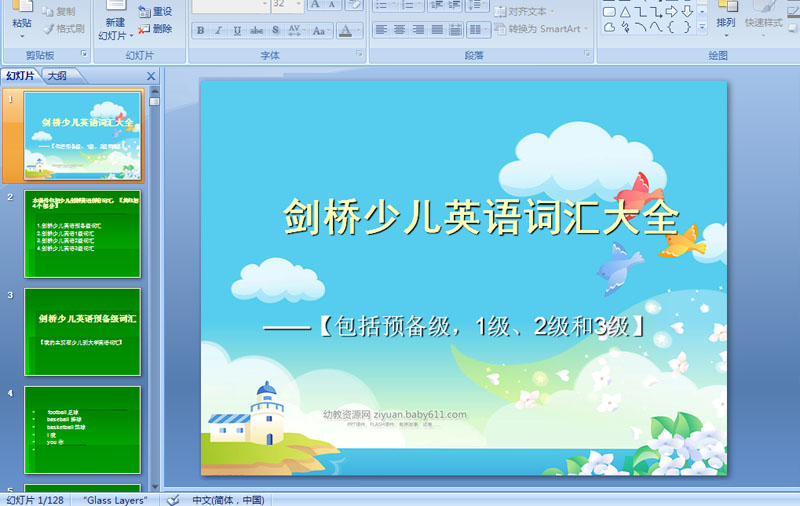Viewport: 800px width, 506px height.
Task: Toggle Italic formatting in font group
Action: [x=218, y=31]
